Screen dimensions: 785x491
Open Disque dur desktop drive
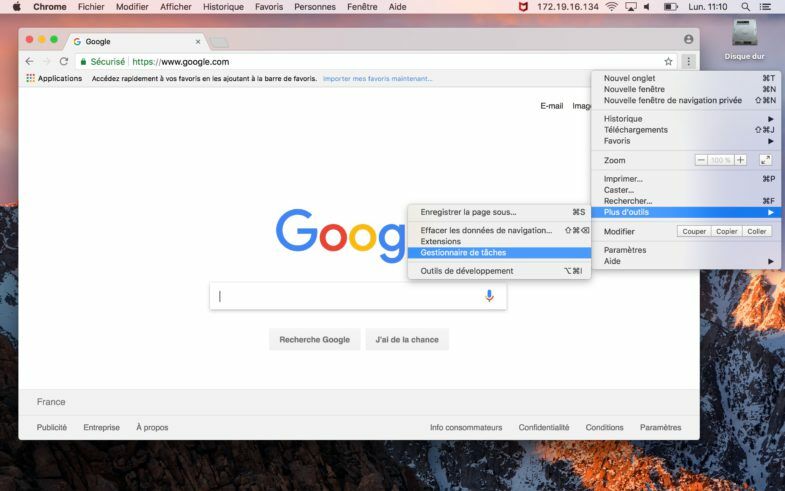tap(744, 40)
